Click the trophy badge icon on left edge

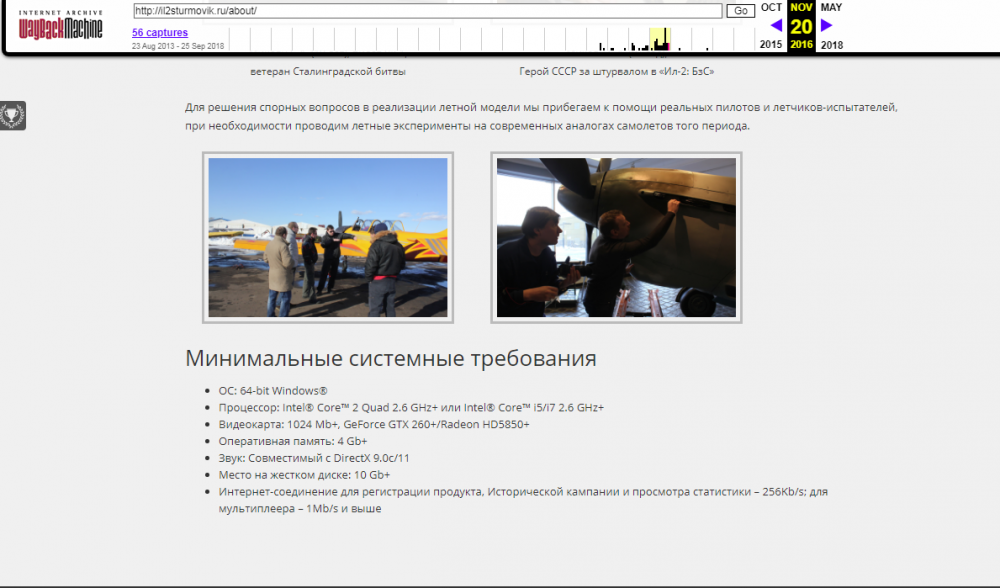(12, 115)
